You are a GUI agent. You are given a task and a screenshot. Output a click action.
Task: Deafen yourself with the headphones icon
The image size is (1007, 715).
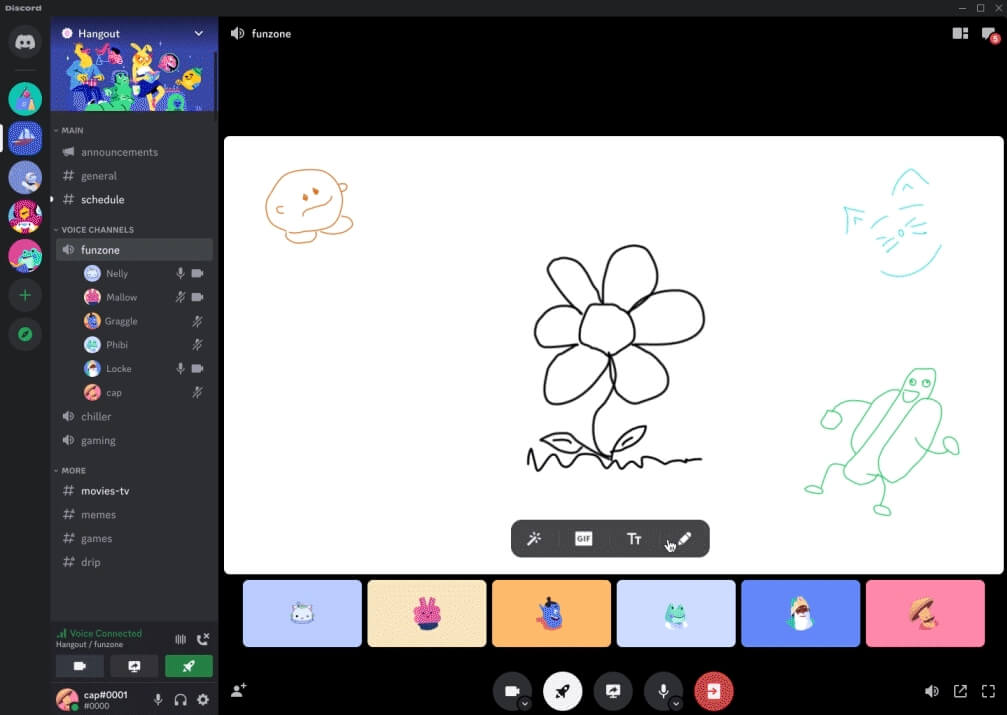click(x=181, y=700)
